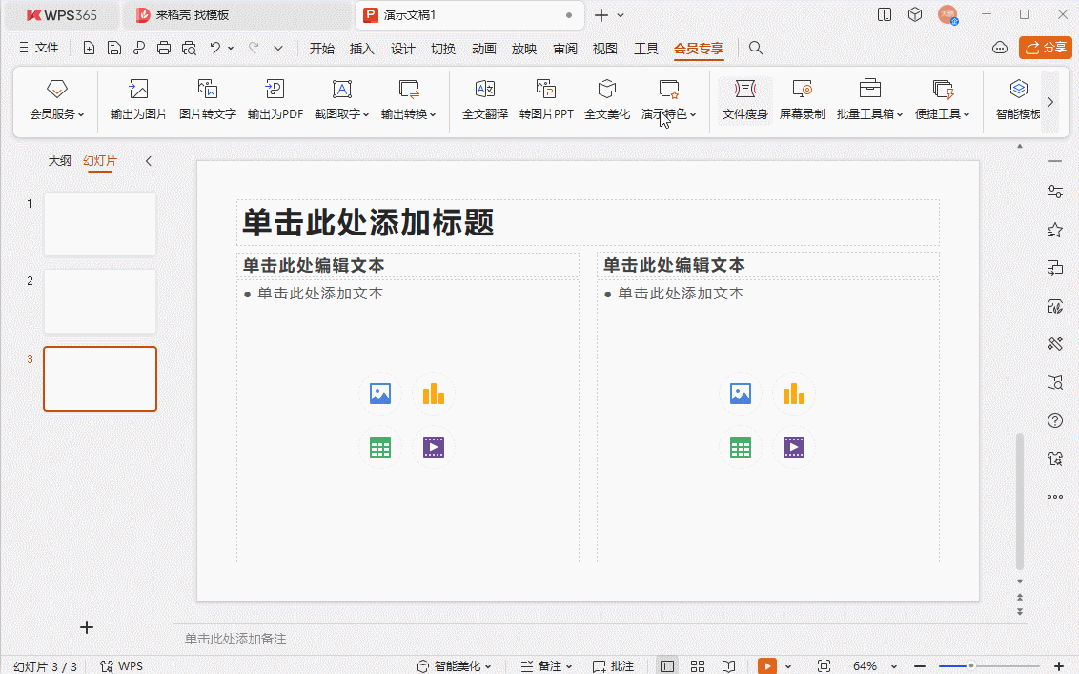Insert video in right placeholder
Viewport: 1079px width, 674px height.
click(x=793, y=447)
